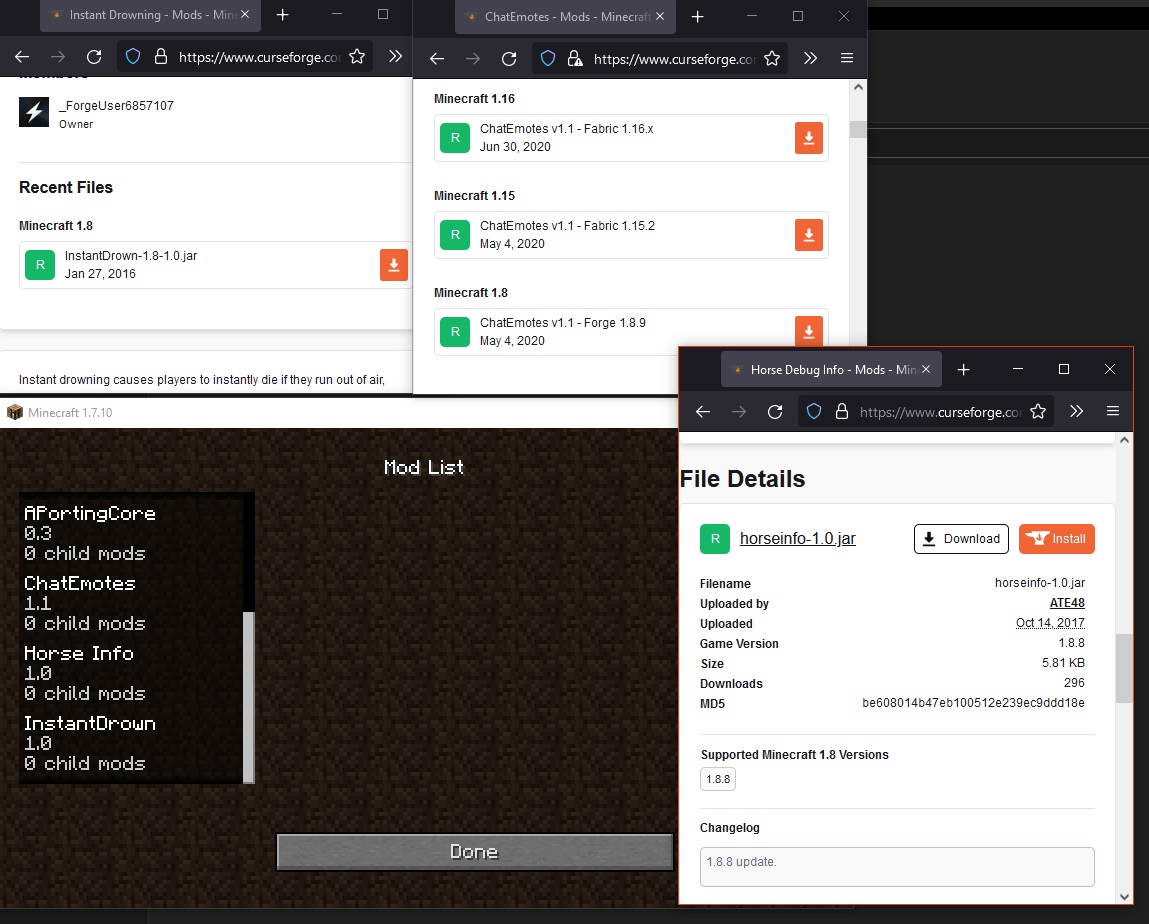
Task: Bookmark the Instant Drowning page with star
Action: click(357, 56)
